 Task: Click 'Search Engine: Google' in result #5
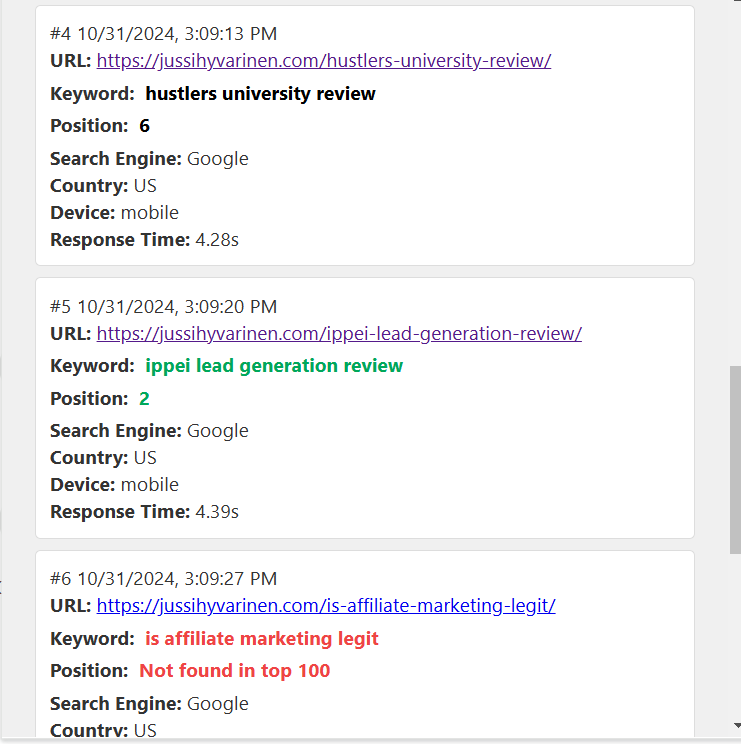(149, 431)
